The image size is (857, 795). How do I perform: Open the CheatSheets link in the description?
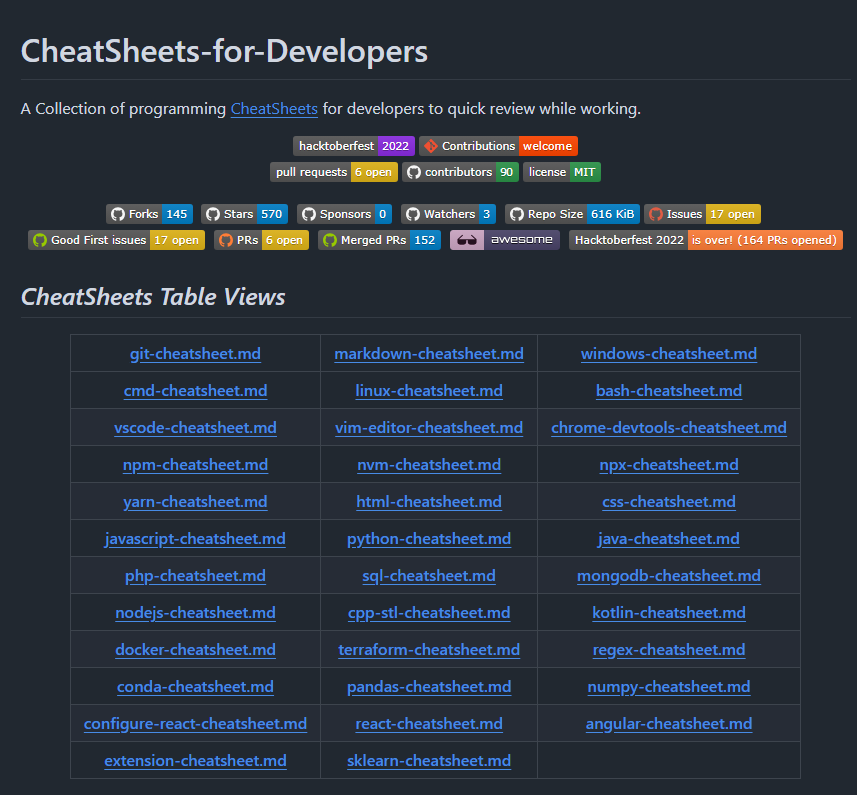click(x=274, y=109)
